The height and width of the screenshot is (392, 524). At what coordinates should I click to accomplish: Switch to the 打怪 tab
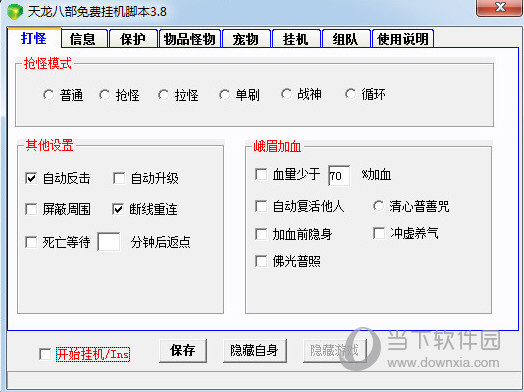(34, 38)
